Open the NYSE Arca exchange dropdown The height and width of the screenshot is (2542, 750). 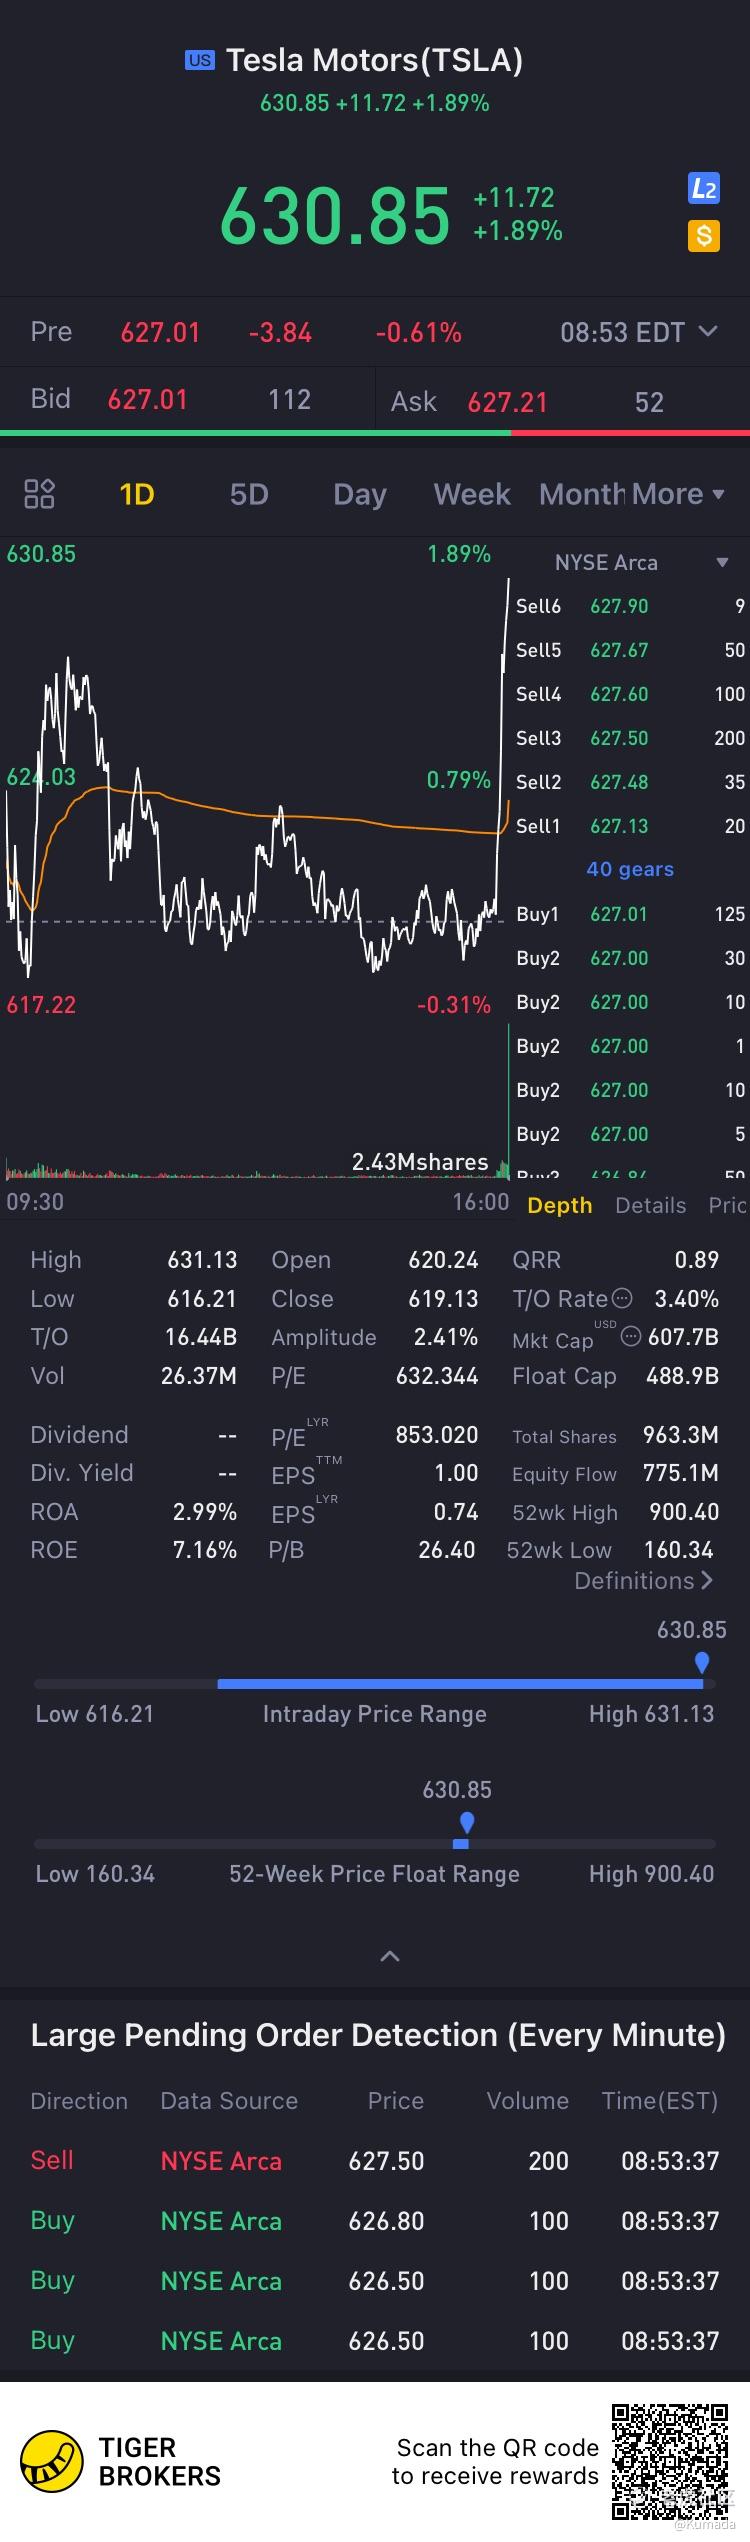point(641,563)
